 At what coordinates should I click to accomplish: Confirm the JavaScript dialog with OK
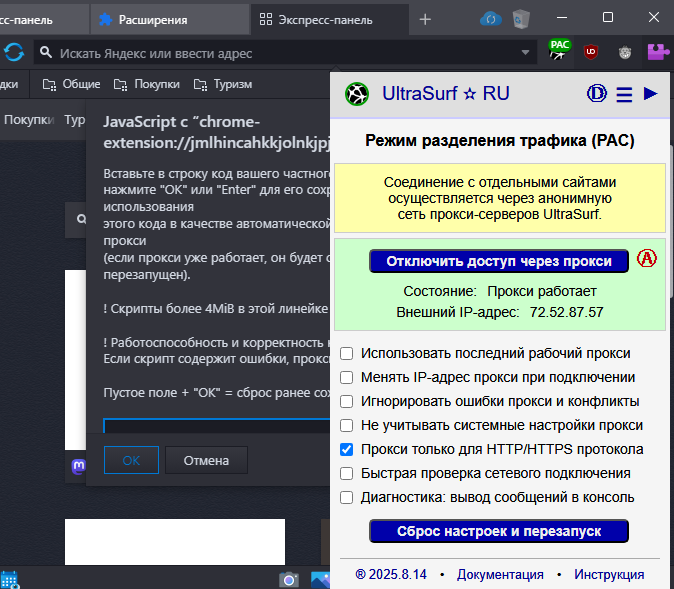coord(131,460)
